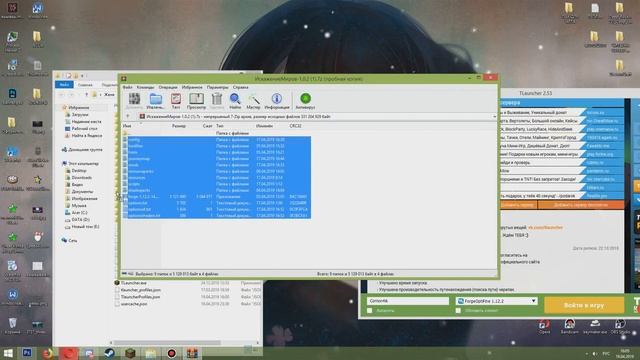Open the topmost blue server link in TLauncher

(x=595, y=112)
